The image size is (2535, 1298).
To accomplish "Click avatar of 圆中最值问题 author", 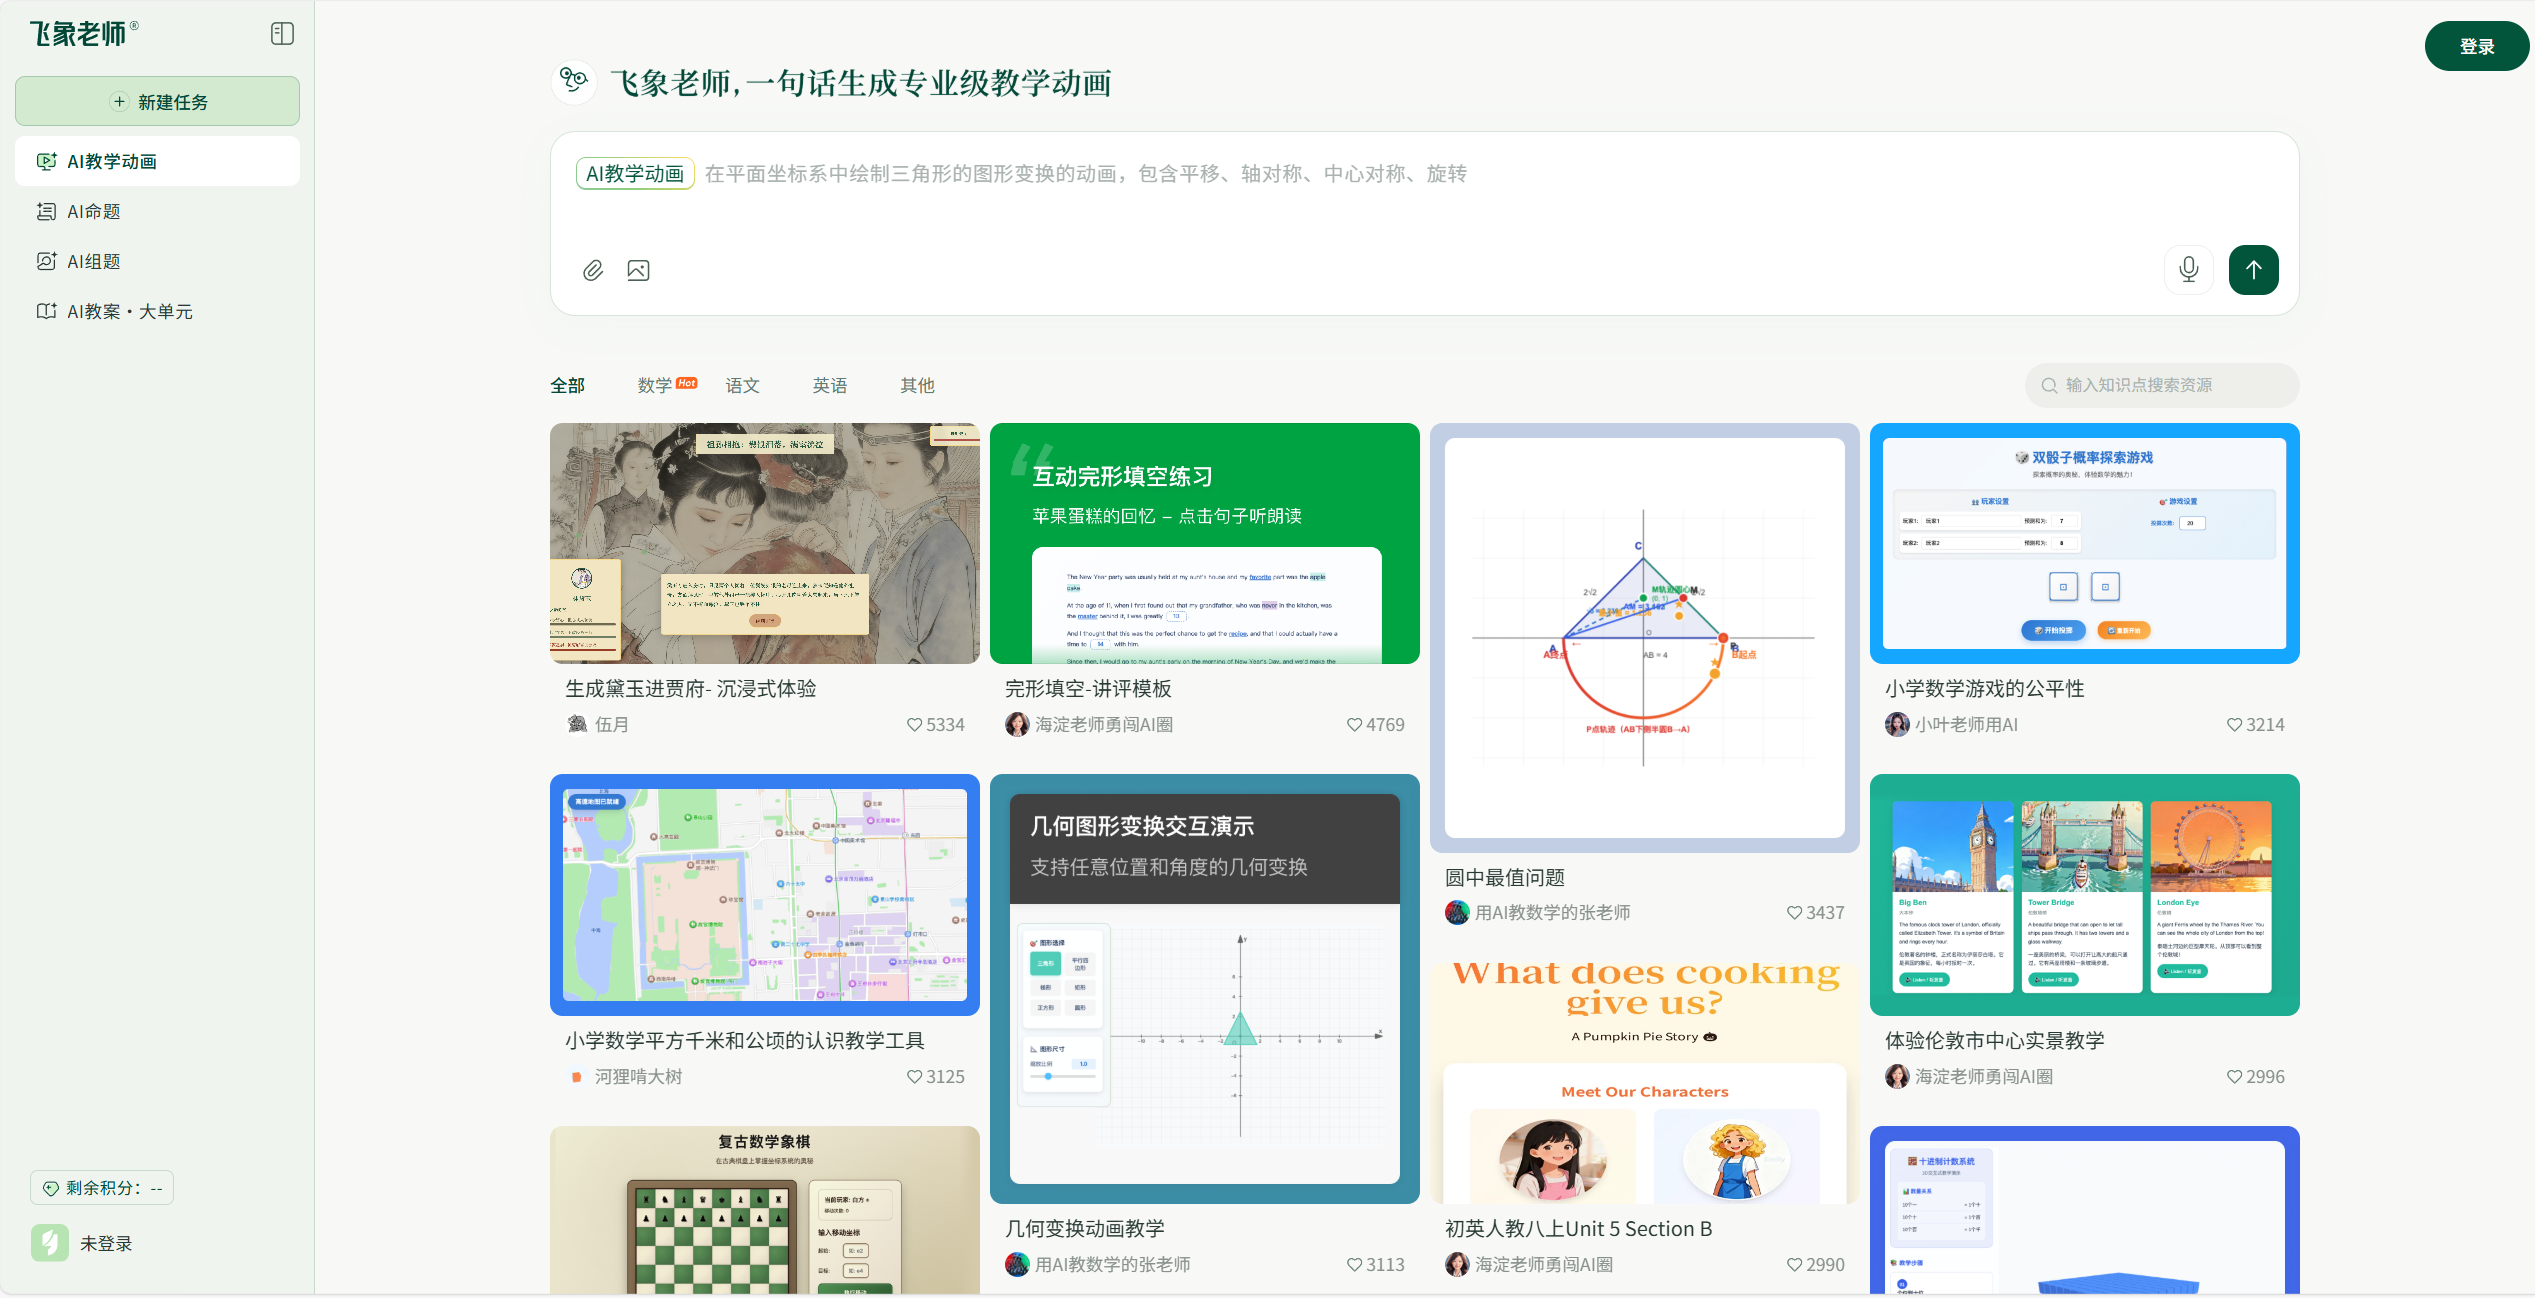I will 1457,912.
